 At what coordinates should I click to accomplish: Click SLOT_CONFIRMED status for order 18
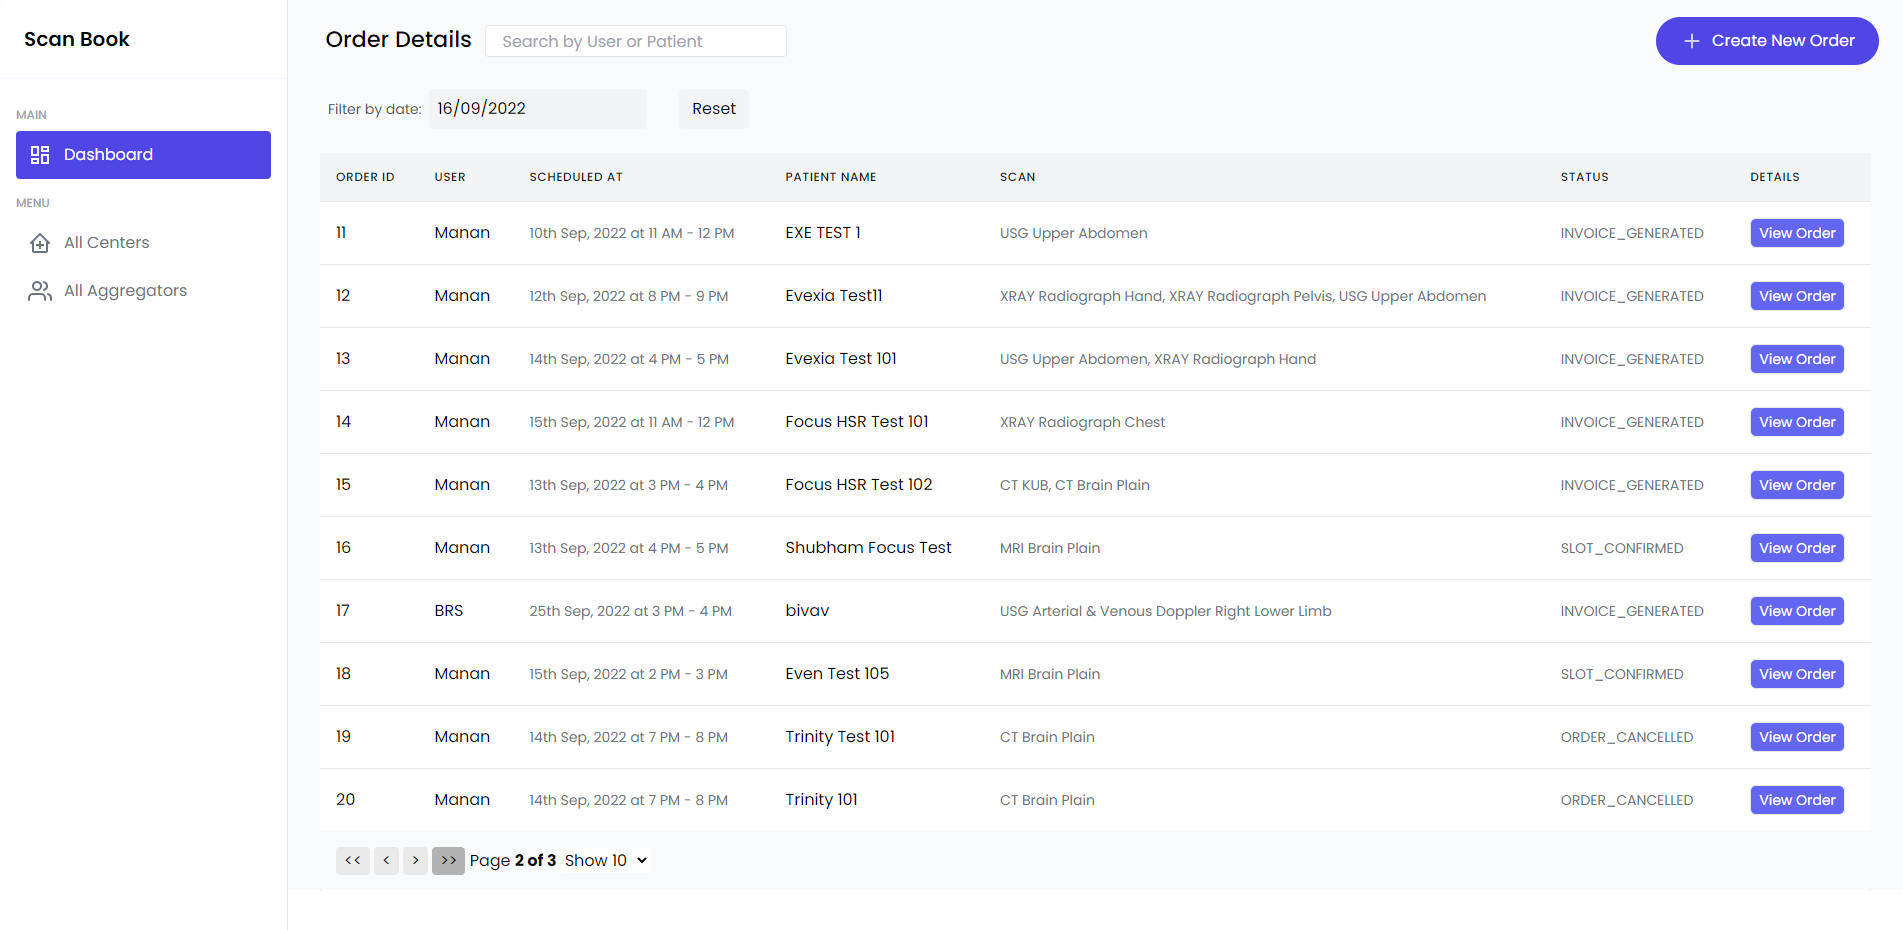click(x=1622, y=674)
